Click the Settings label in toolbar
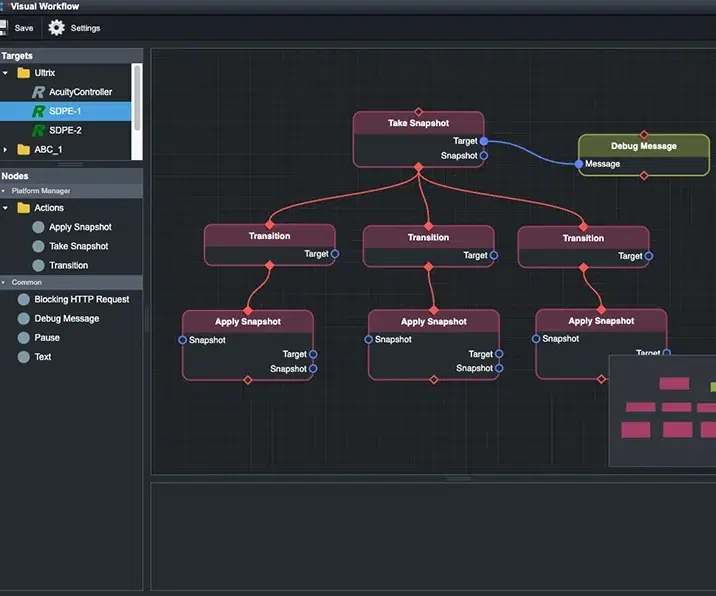The image size is (716, 596). click(x=85, y=28)
